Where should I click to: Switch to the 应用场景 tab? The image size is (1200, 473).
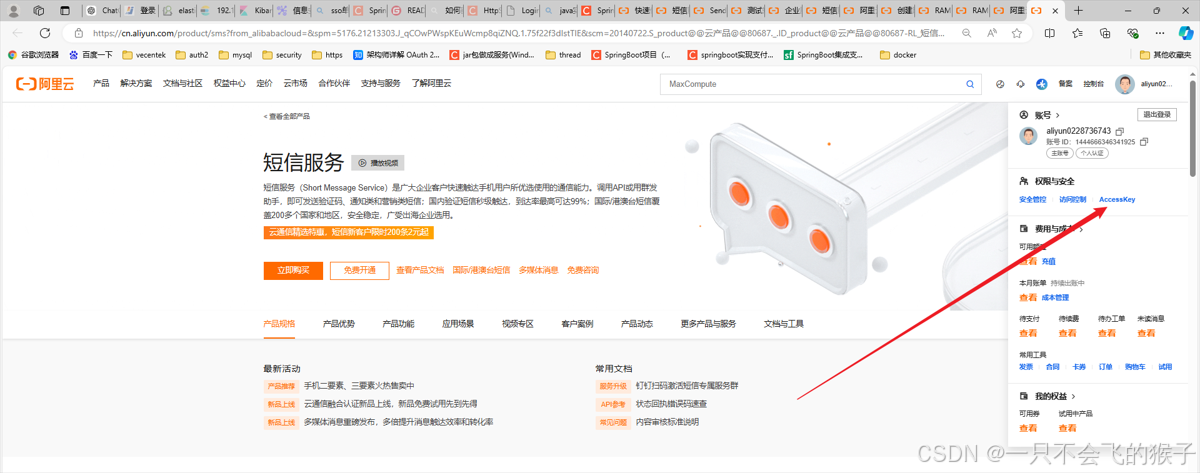(458, 324)
